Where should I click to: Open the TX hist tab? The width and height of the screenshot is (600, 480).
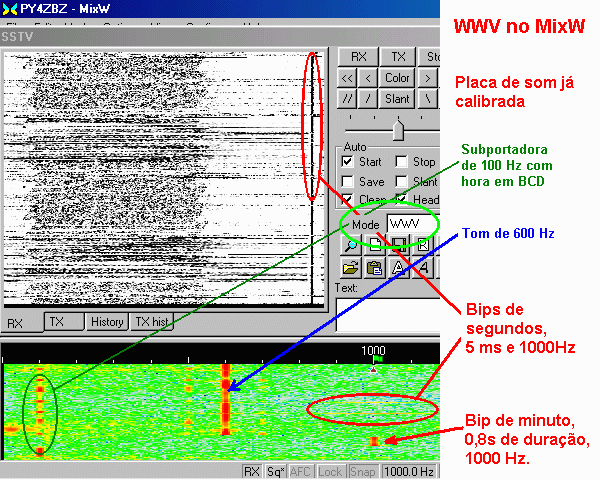click(152, 322)
